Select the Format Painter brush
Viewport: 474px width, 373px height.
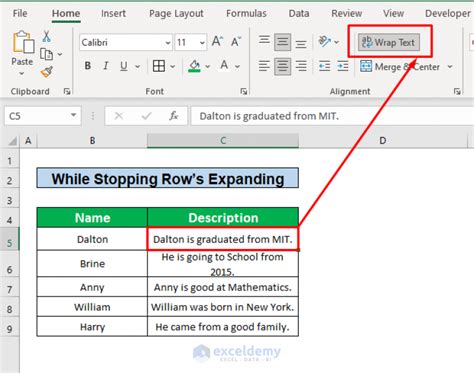[x=47, y=72]
